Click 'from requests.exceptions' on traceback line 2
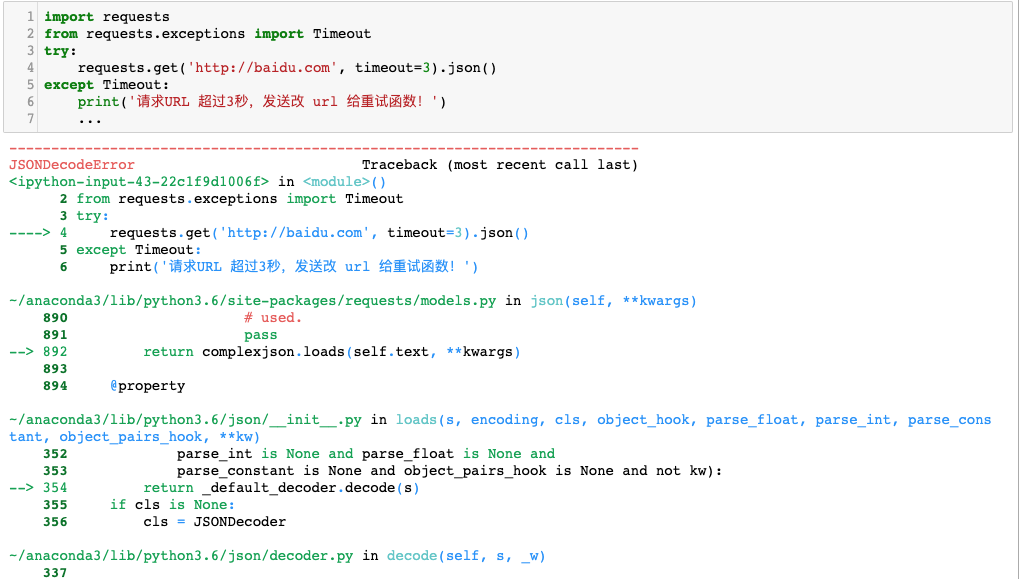Screen dimensions: 1019x579 coord(177,199)
